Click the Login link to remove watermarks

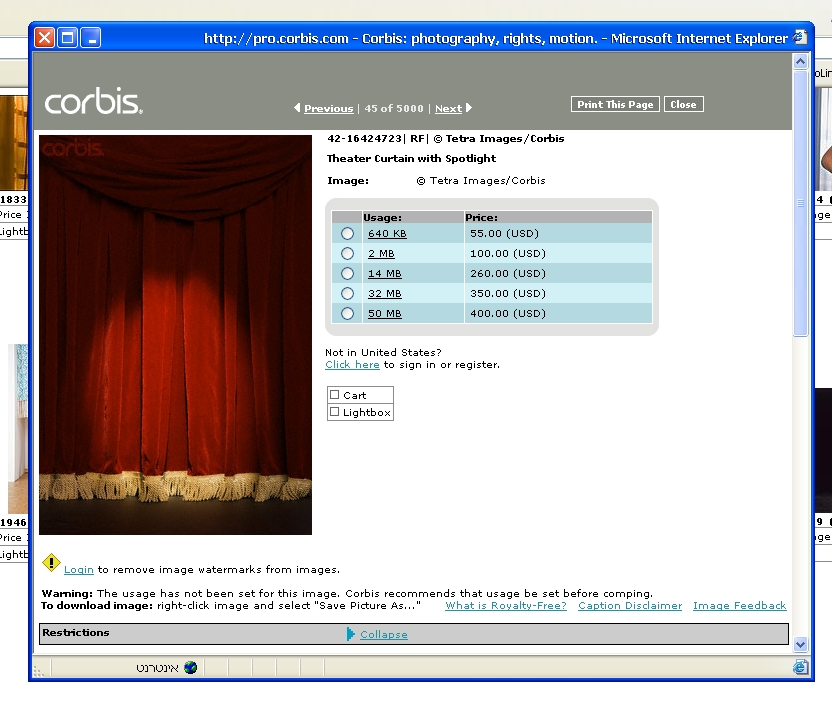point(79,570)
